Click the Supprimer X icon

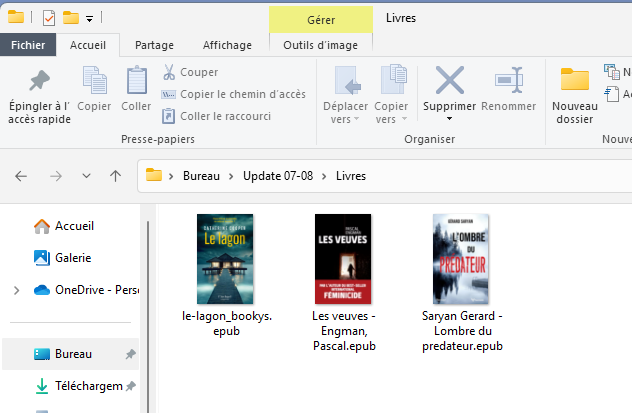(x=450, y=80)
